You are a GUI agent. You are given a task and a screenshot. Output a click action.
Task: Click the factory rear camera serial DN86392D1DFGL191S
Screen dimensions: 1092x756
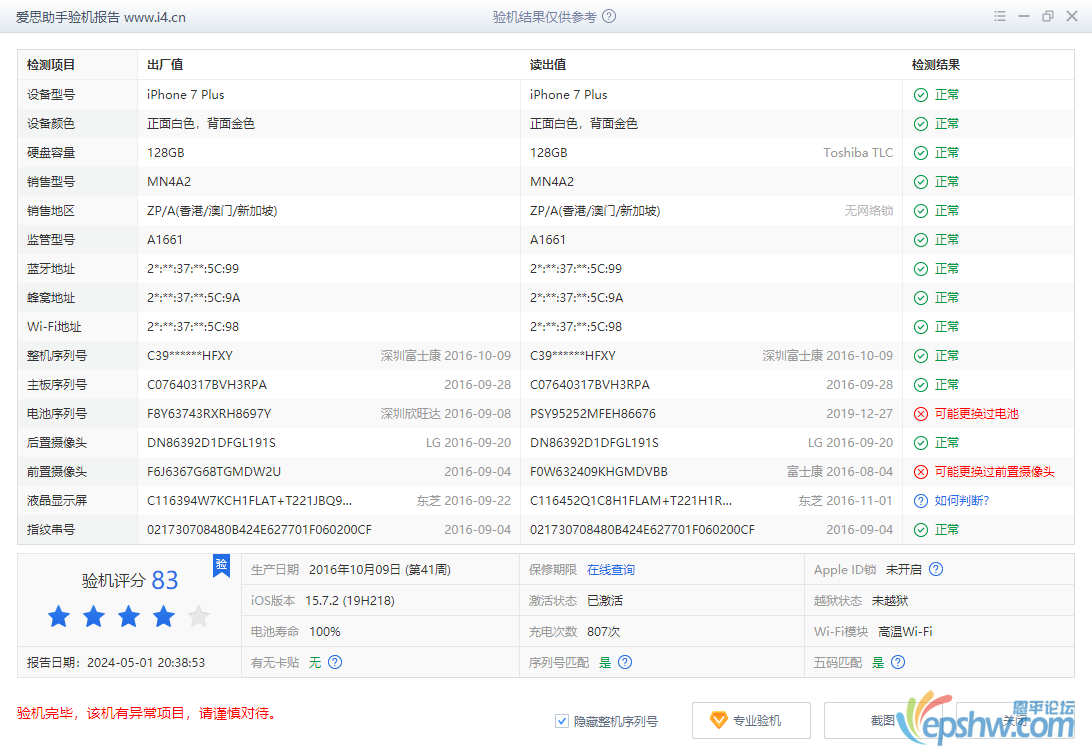211,443
